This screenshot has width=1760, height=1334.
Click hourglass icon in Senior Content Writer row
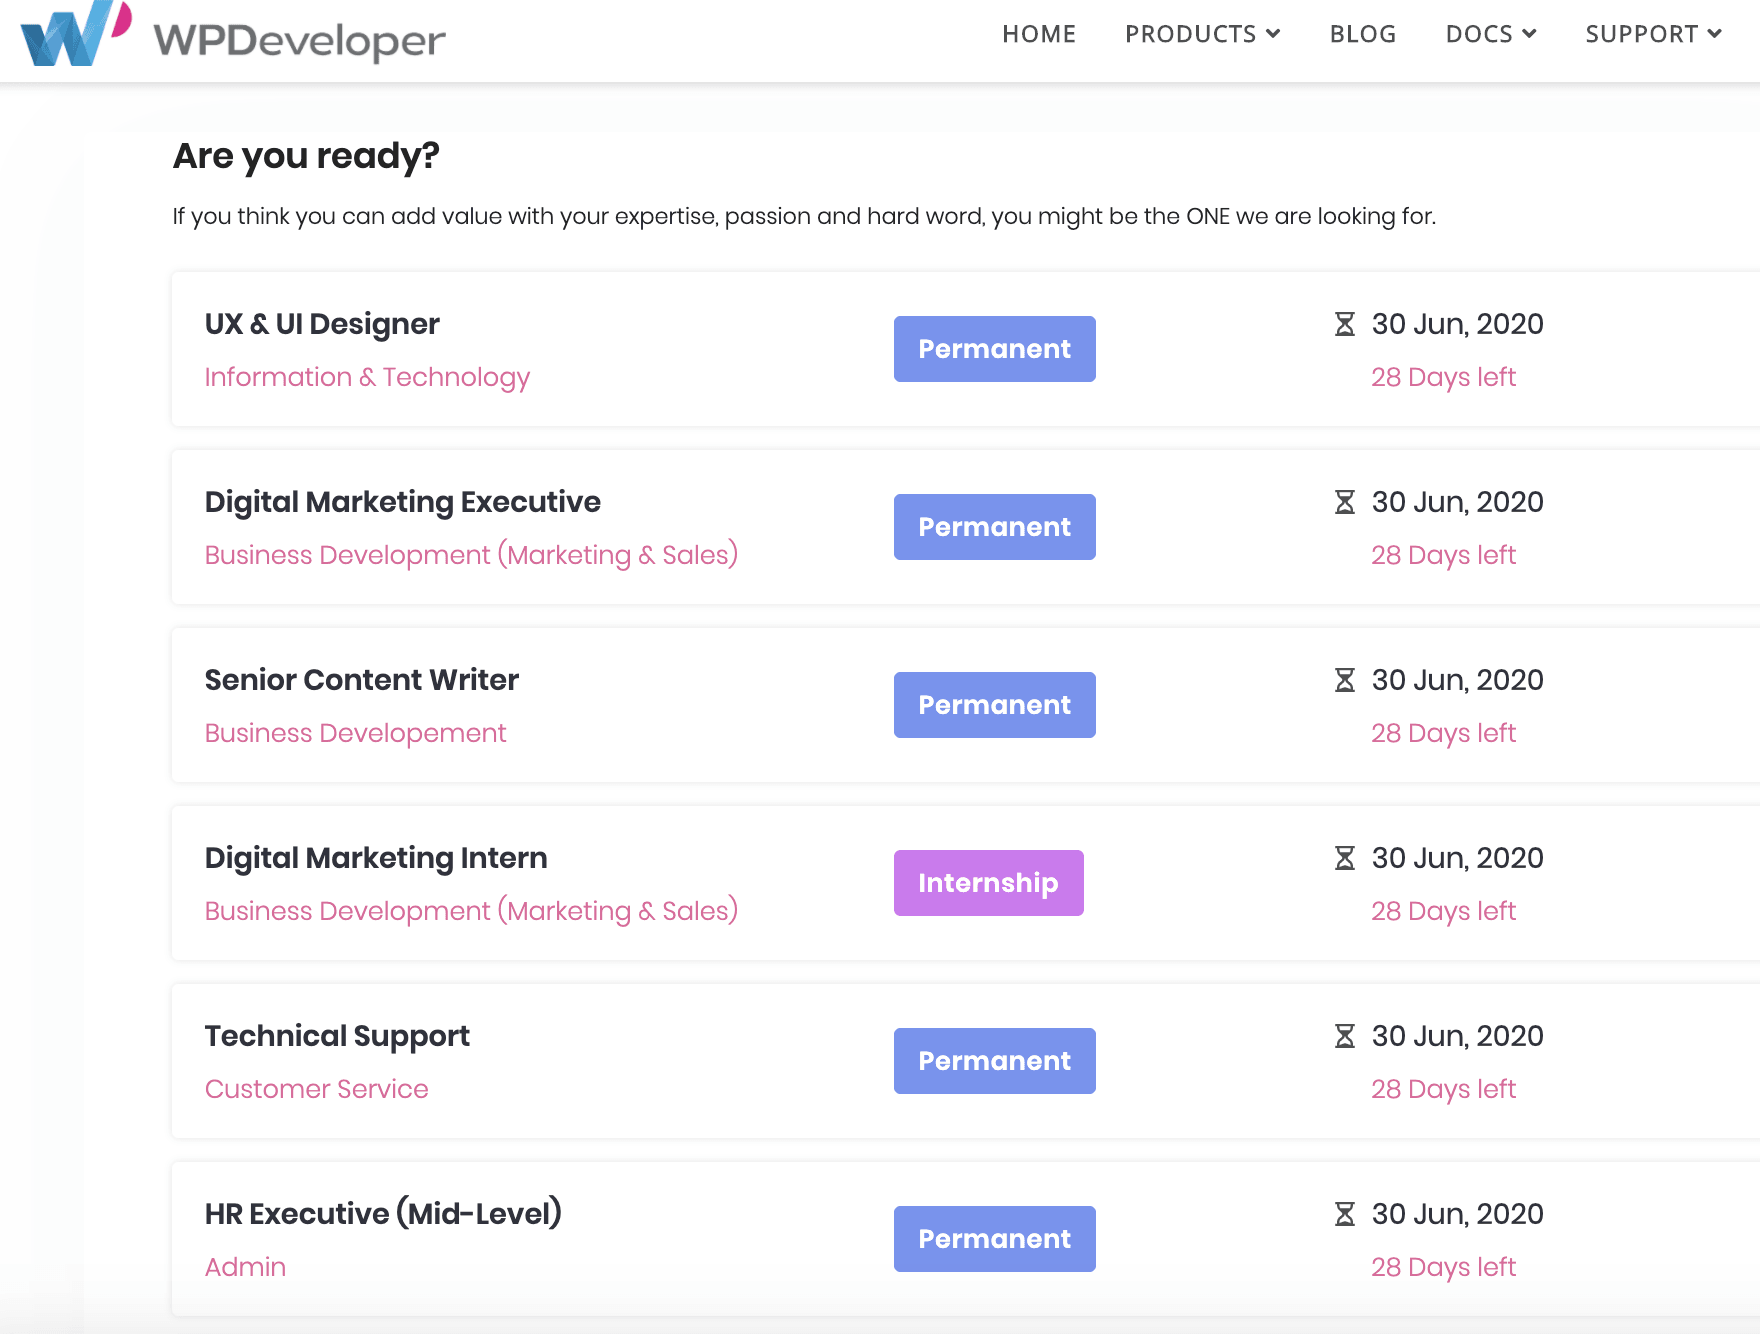coord(1345,680)
